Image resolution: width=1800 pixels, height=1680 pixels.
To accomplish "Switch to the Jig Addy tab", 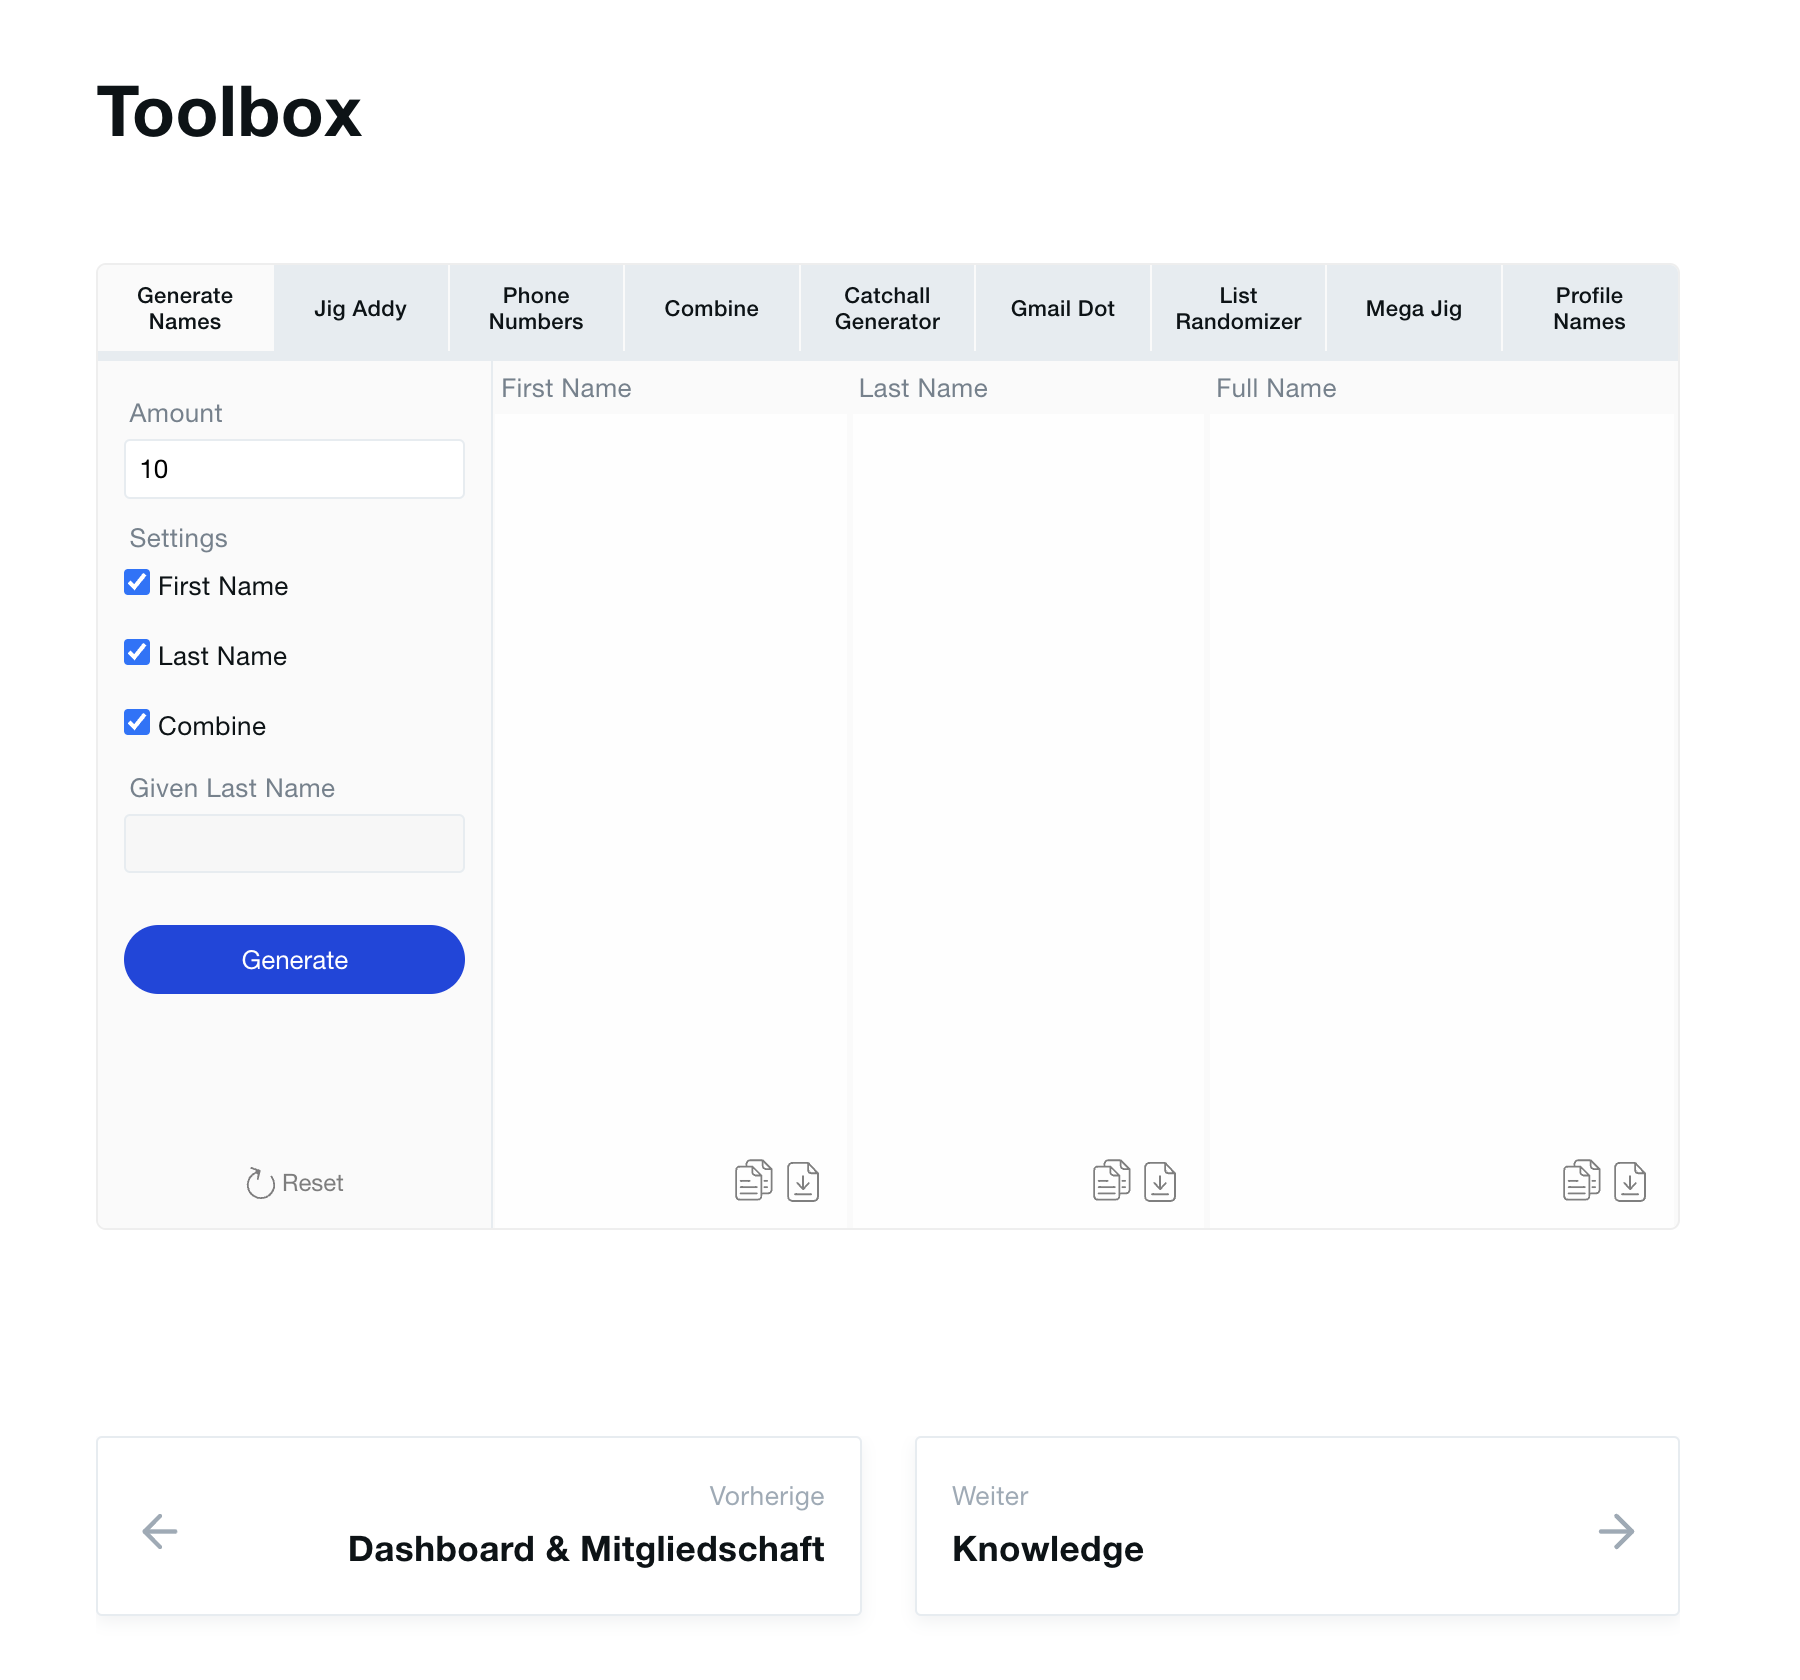I will pos(360,308).
